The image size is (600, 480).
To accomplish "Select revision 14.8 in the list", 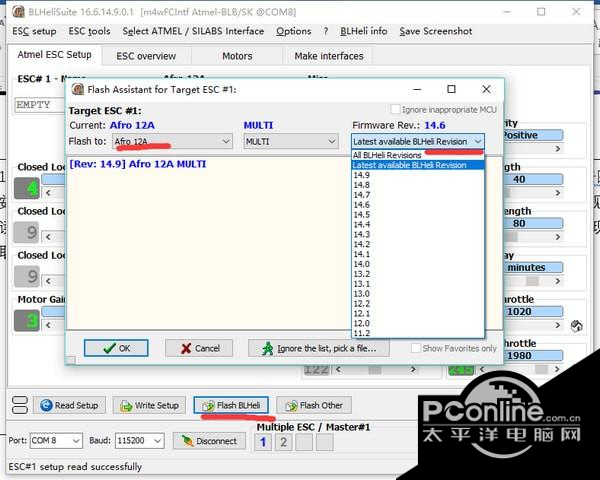I will 418,185.
